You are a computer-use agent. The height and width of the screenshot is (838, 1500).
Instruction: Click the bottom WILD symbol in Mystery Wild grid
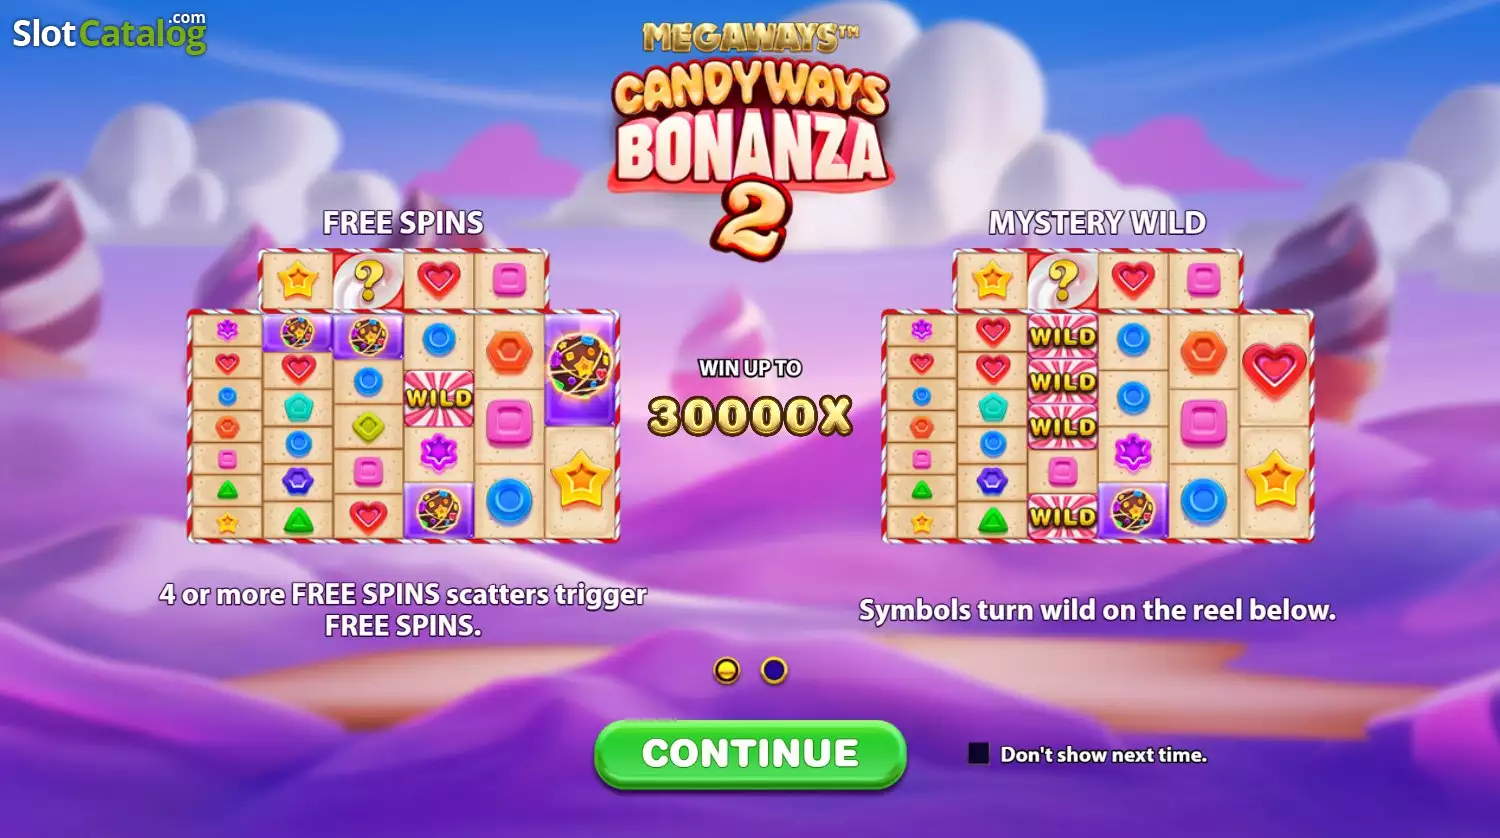pos(1063,516)
